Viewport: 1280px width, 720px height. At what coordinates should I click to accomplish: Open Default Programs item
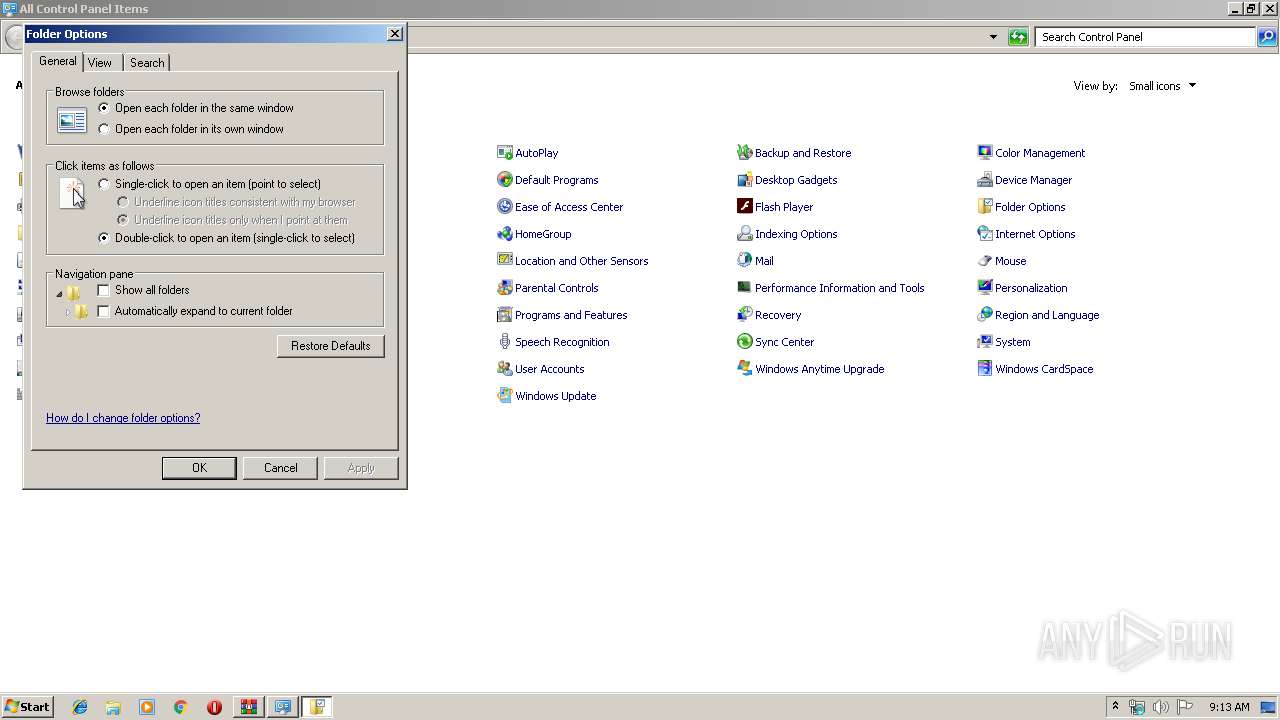coord(547,180)
